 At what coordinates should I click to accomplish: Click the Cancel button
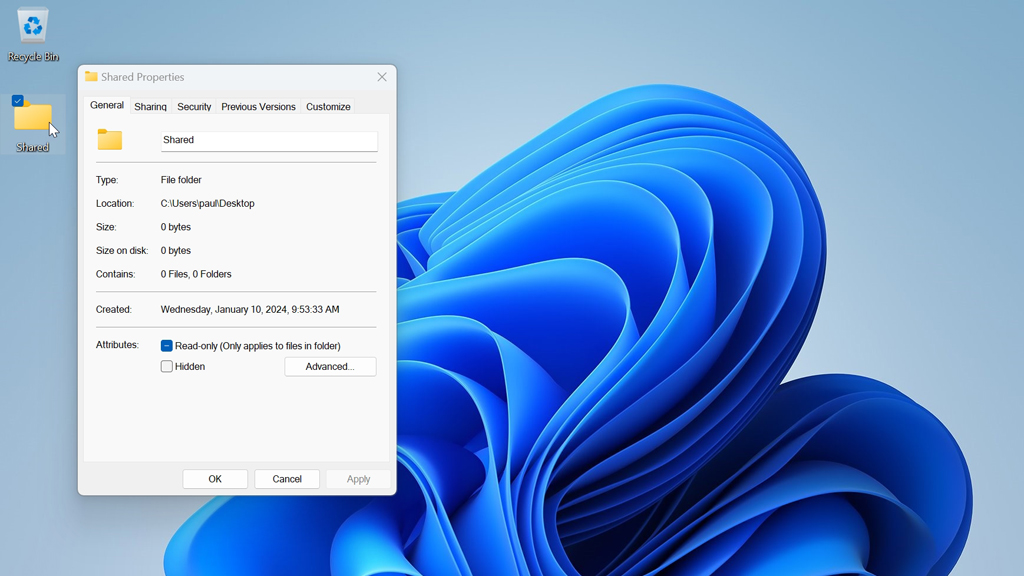287,479
